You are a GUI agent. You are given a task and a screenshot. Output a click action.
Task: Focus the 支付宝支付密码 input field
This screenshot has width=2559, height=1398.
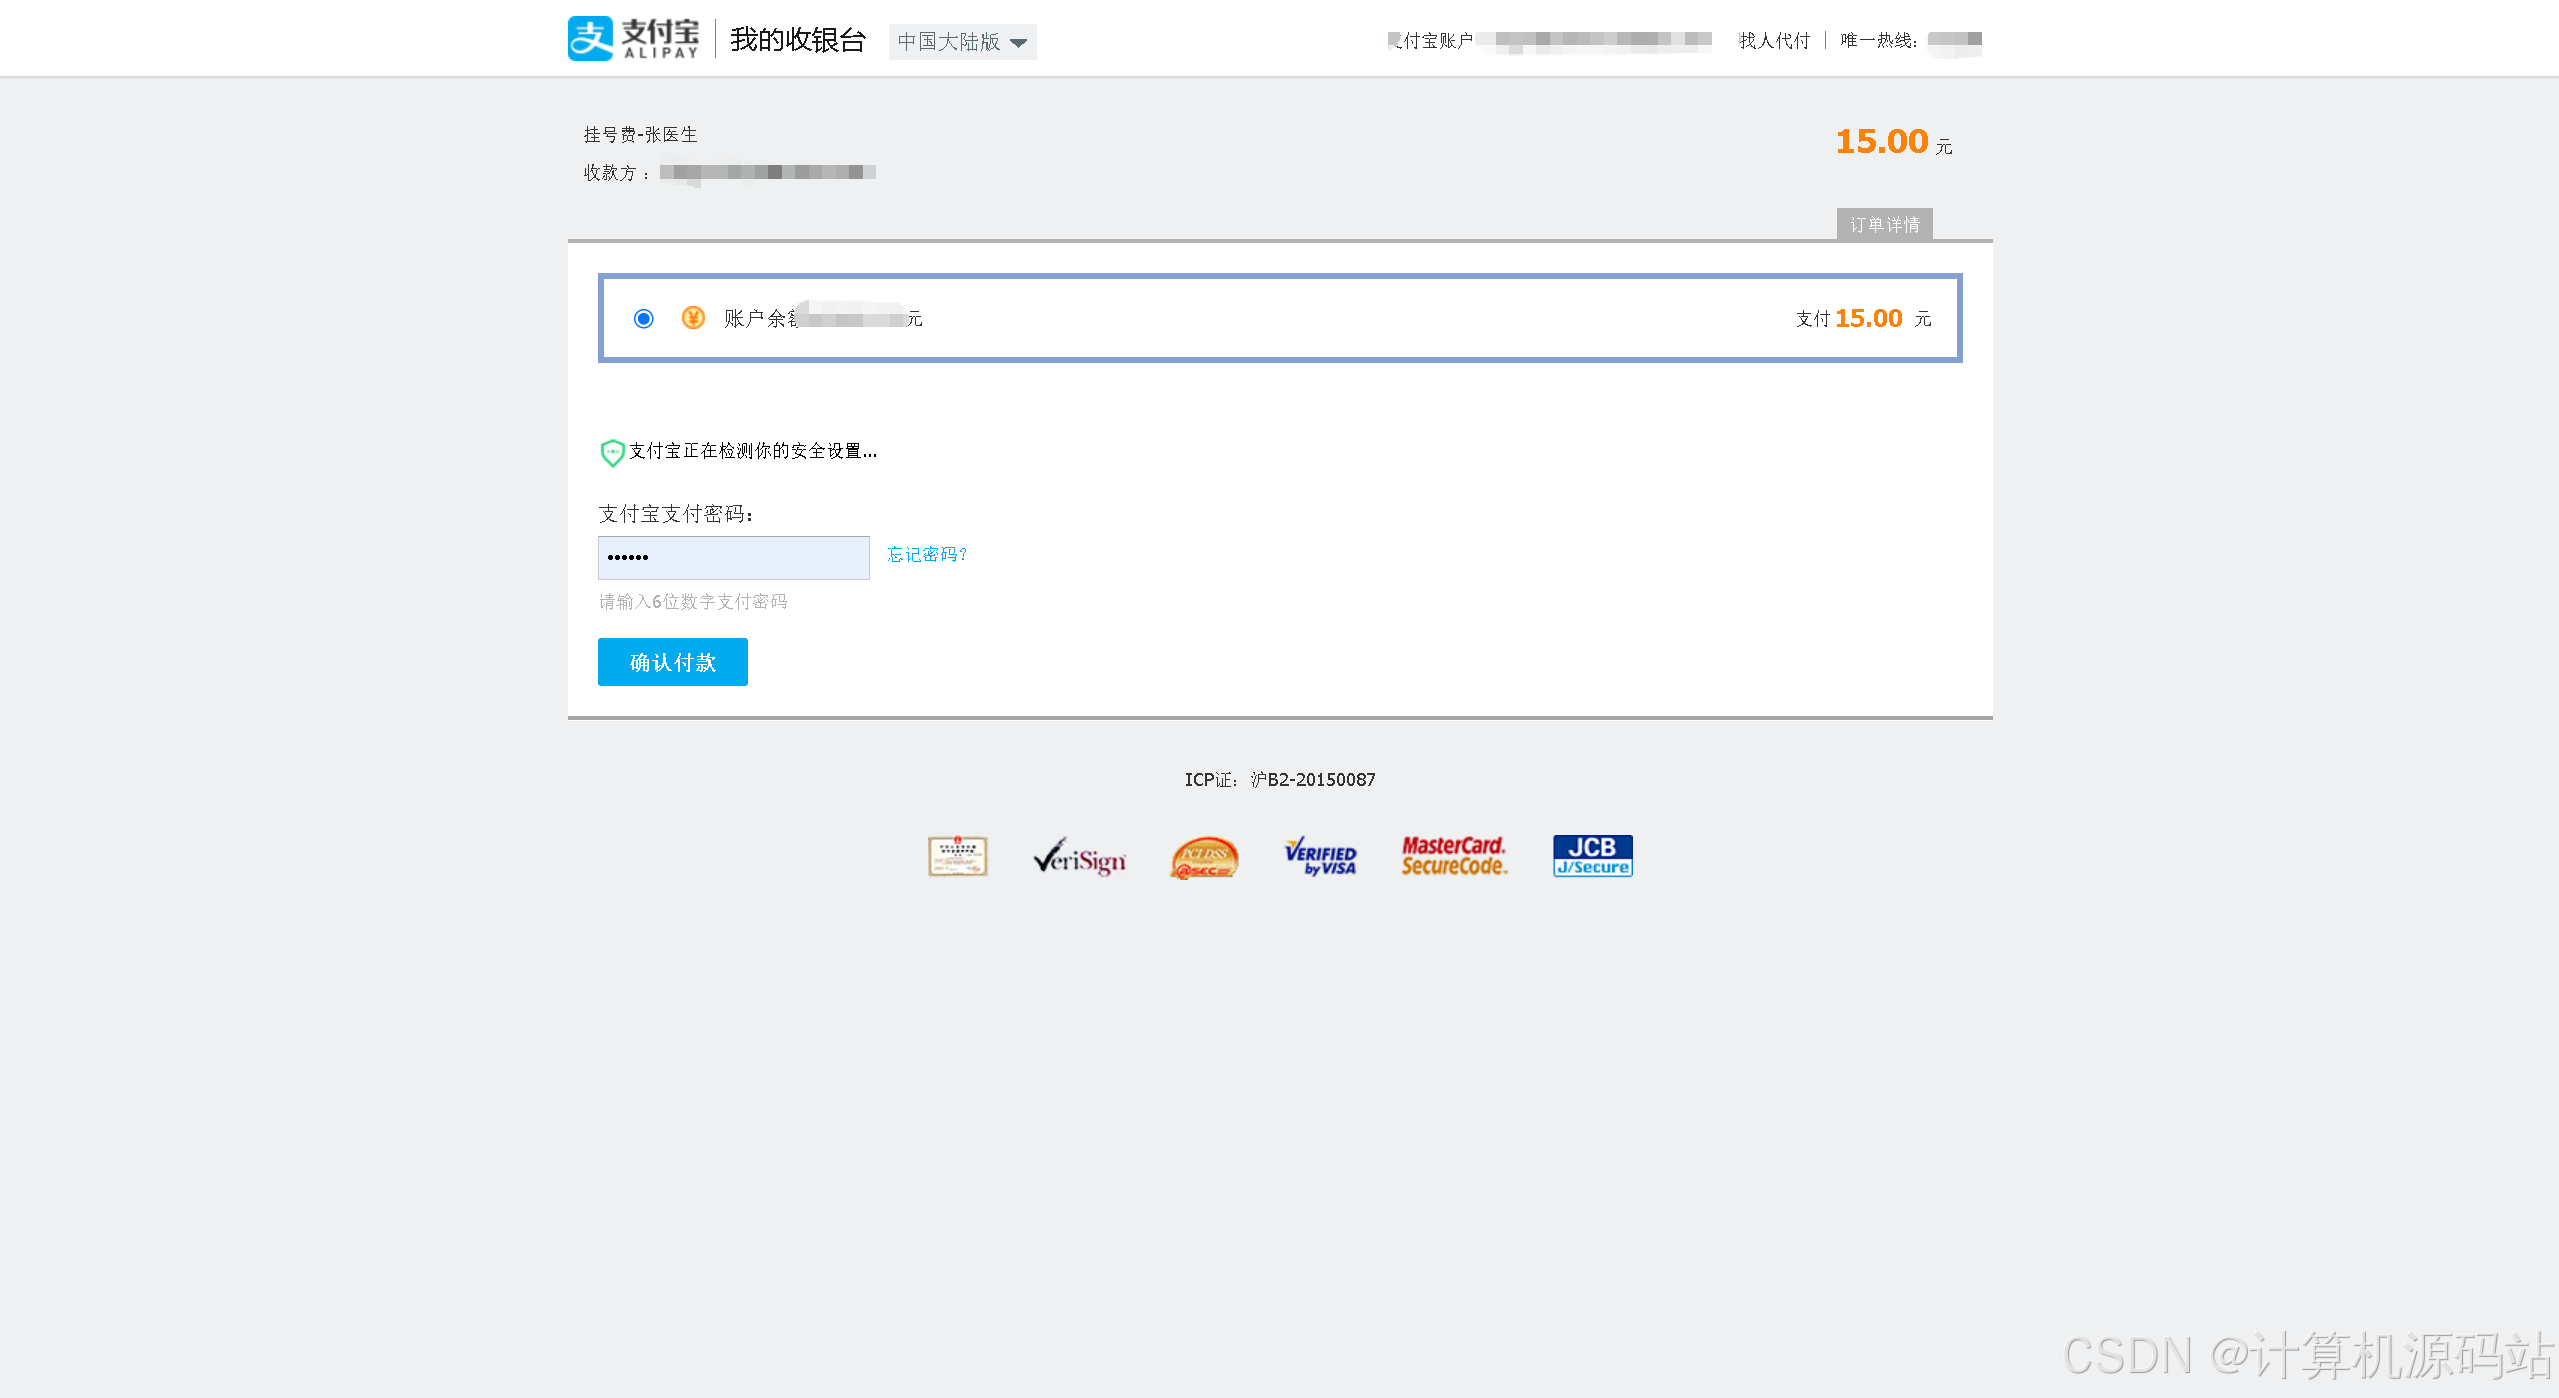coord(734,558)
